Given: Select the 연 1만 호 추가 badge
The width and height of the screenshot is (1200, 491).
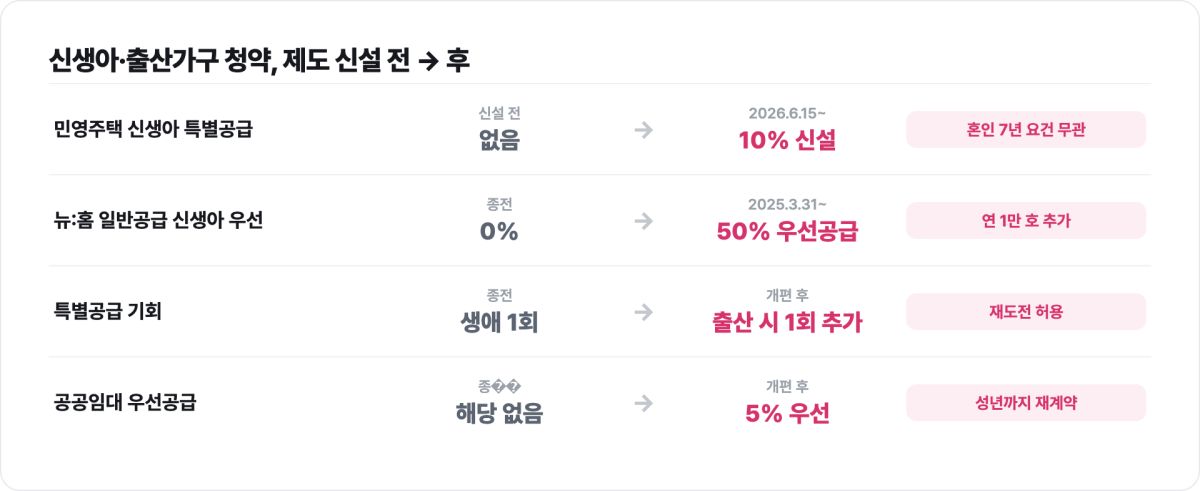Looking at the screenshot, I should click(1026, 221).
